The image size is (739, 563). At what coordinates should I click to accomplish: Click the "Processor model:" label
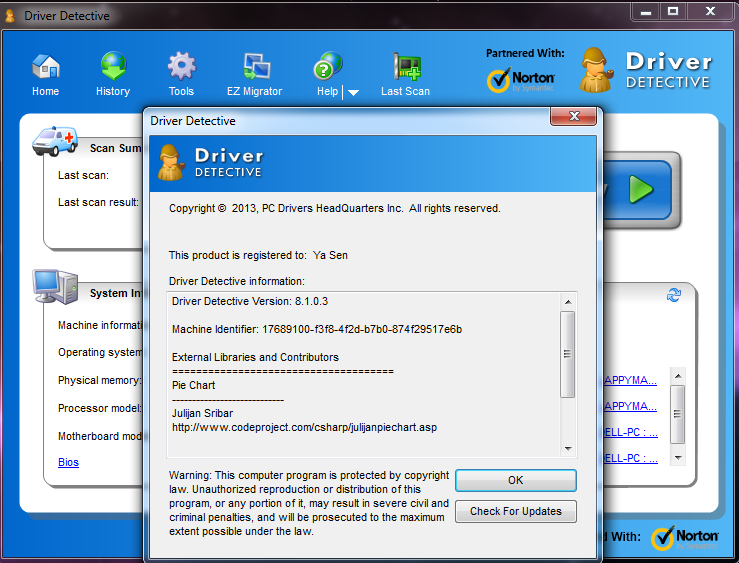(x=100, y=408)
